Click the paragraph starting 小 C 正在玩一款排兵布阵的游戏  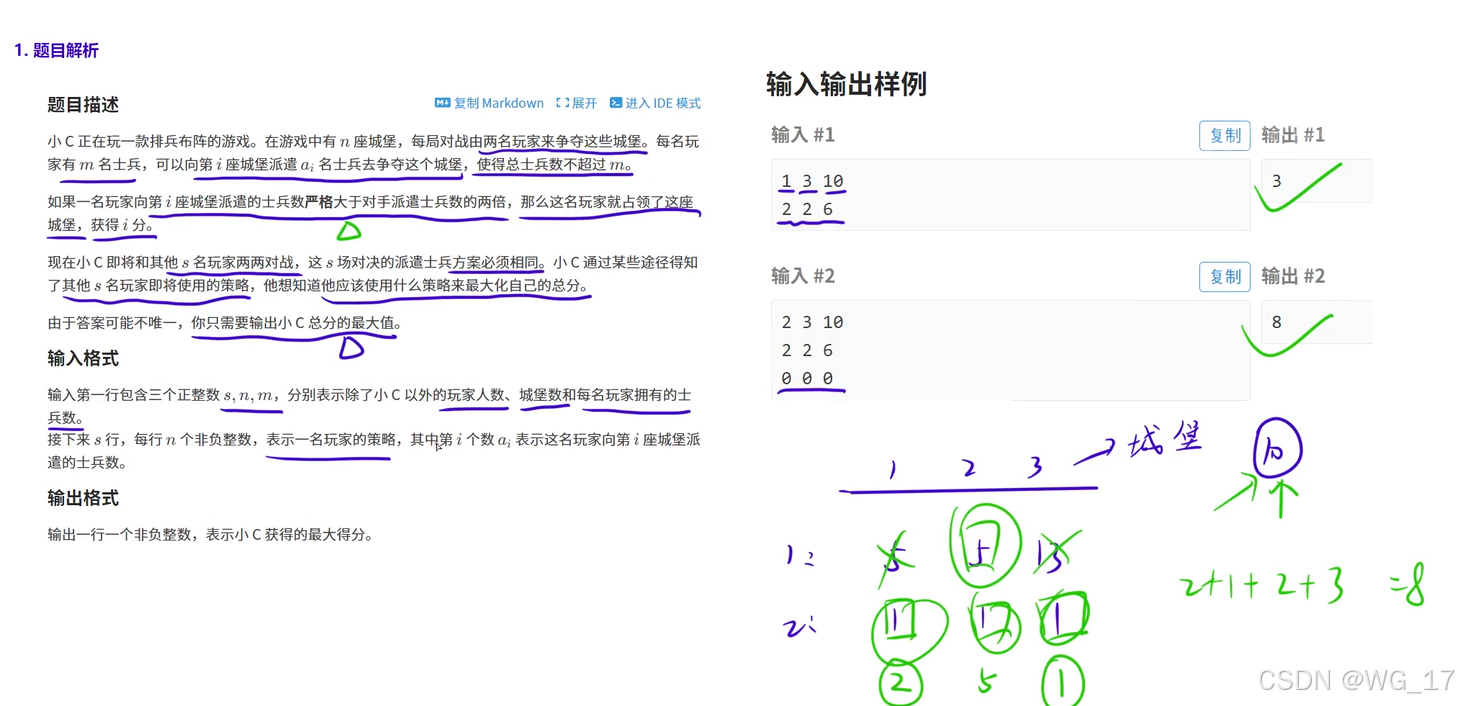(373, 153)
